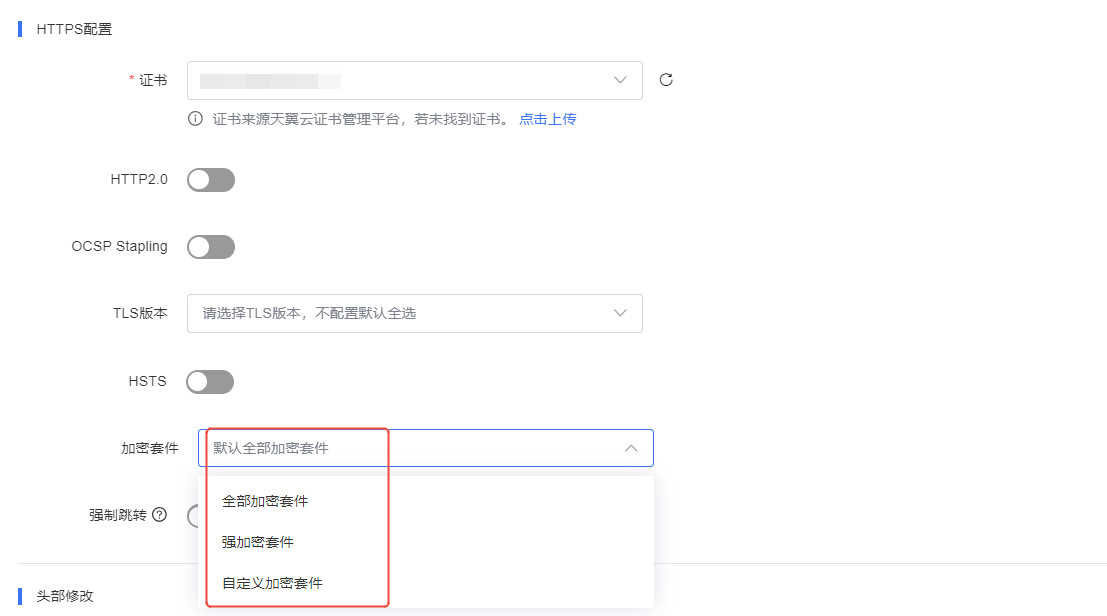Click the 证书 dropdown chevron arrow
The image size is (1107, 616).
pos(620,80)
